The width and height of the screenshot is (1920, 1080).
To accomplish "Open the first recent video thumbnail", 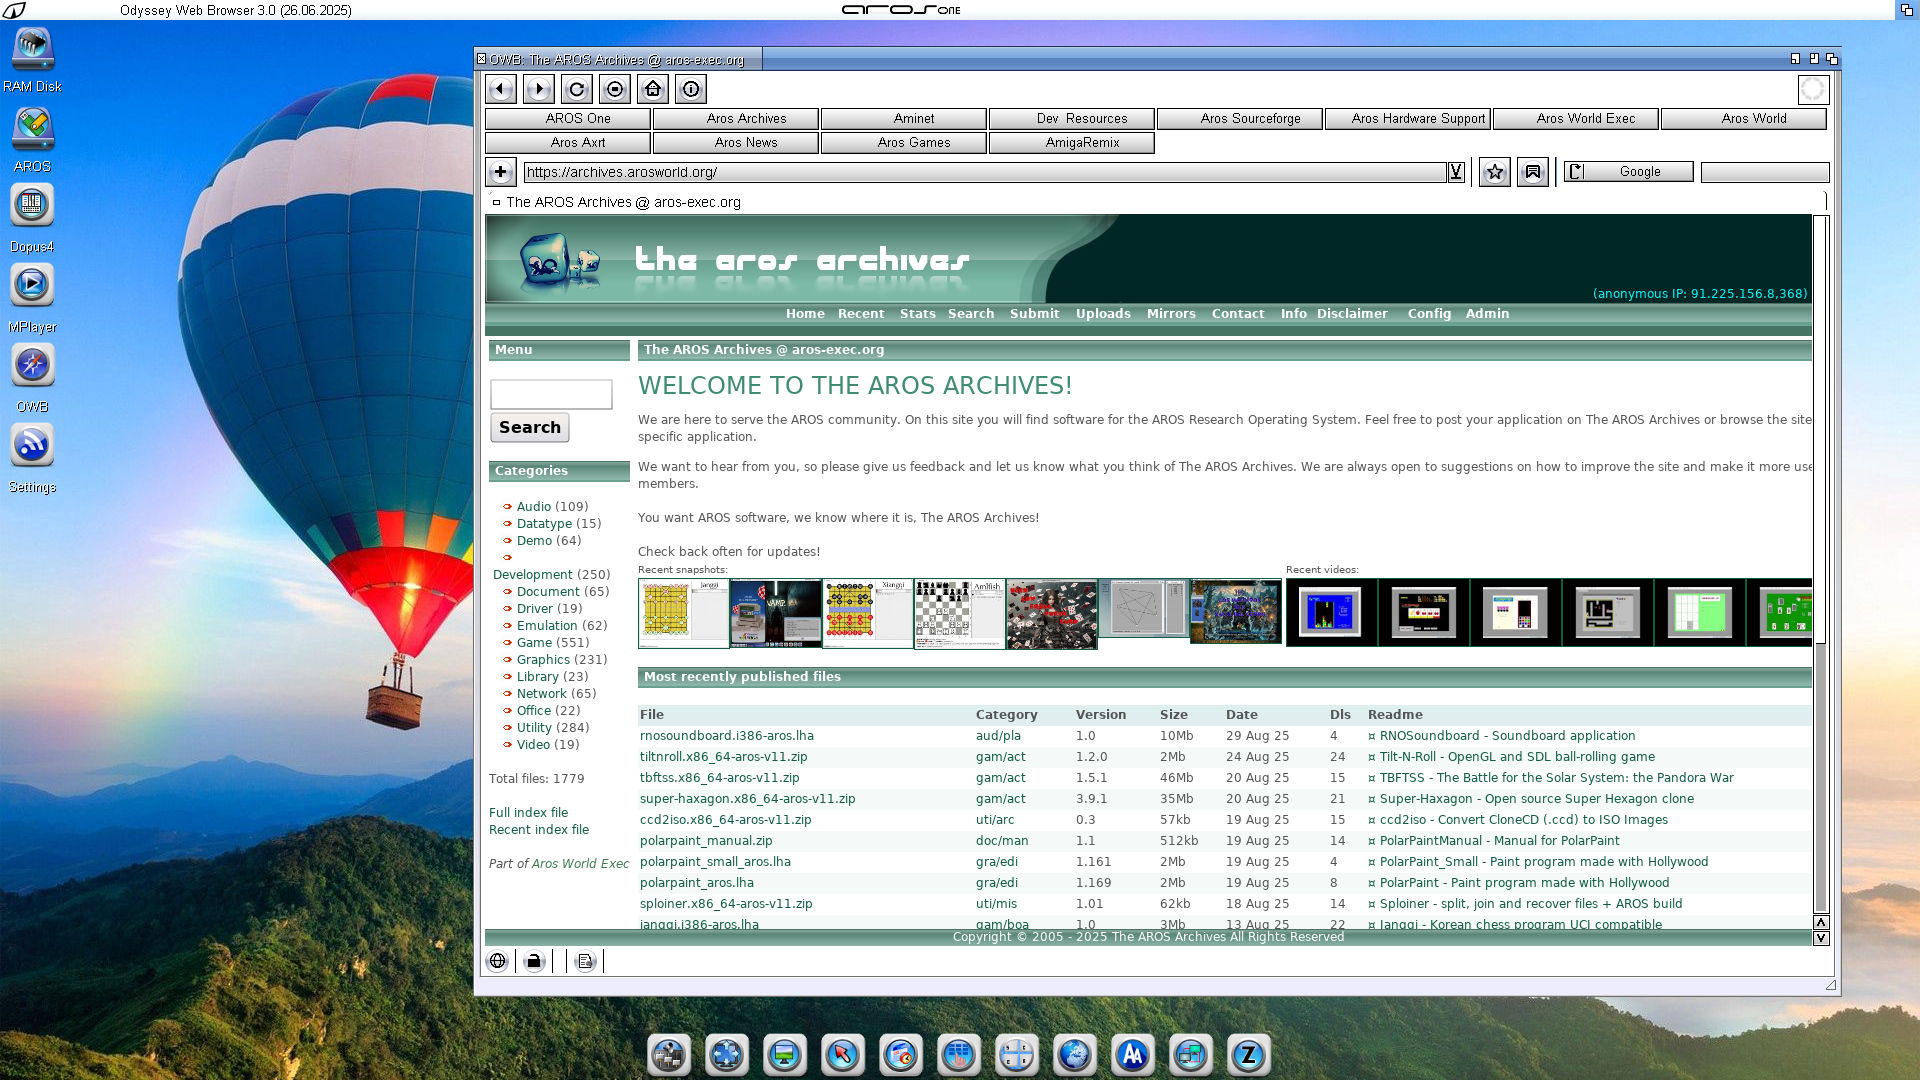I will [1331, 612].
